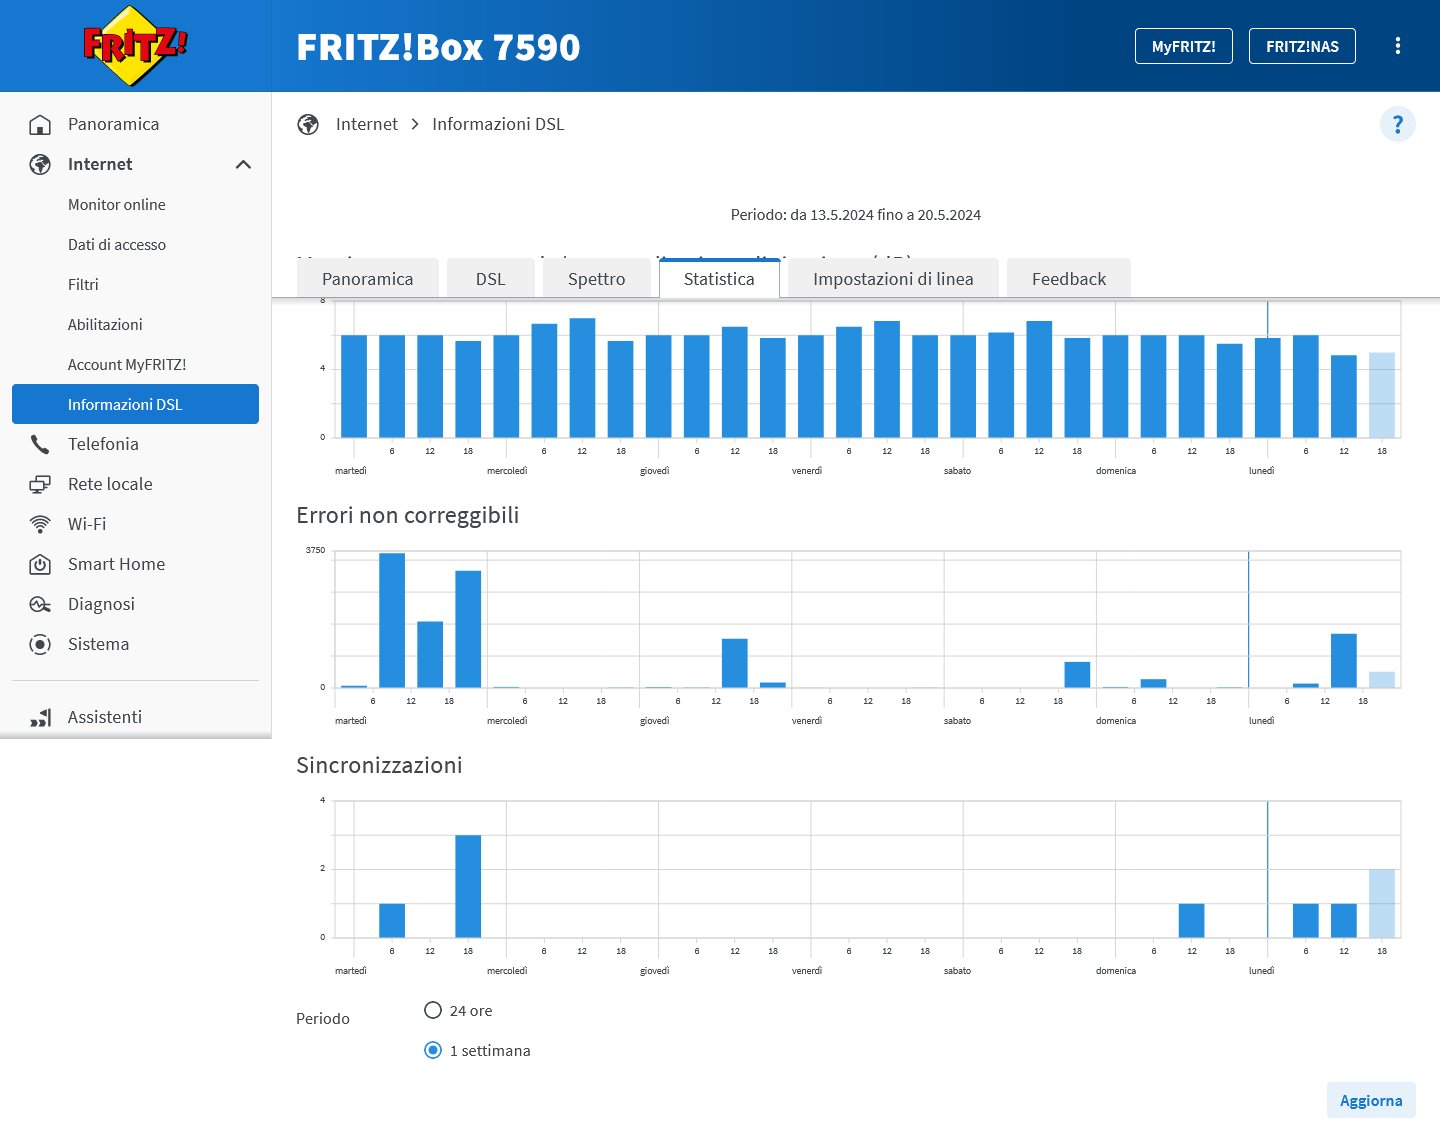Click the Rete locale network icon
Viewport: 1440px width, 1142px height.
40,485
